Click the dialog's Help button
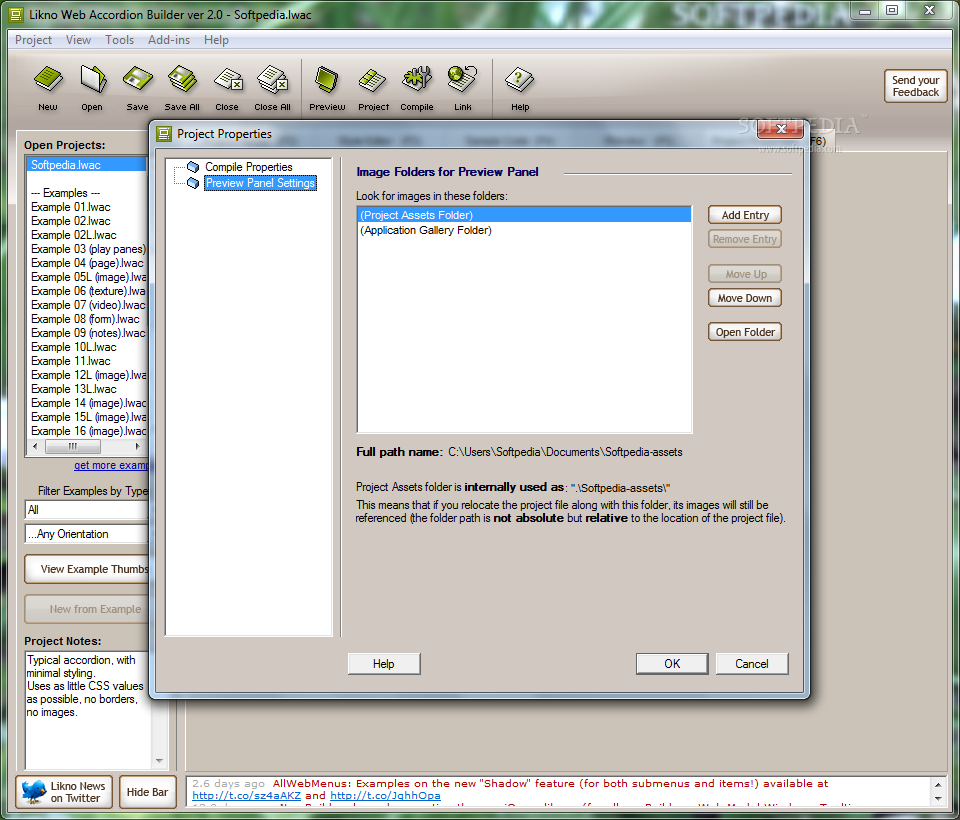 pos(384,664)
